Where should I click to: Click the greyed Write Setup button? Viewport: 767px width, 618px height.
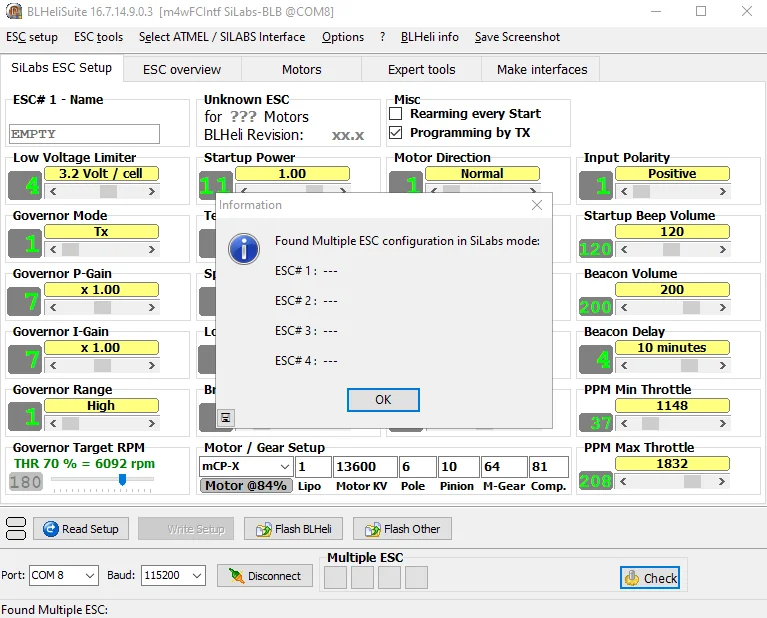pyautogui.click(x=186, y=529)
